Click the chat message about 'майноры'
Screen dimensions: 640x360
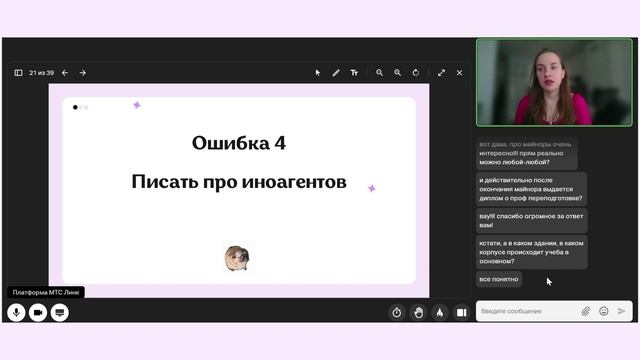pos(526,153)
